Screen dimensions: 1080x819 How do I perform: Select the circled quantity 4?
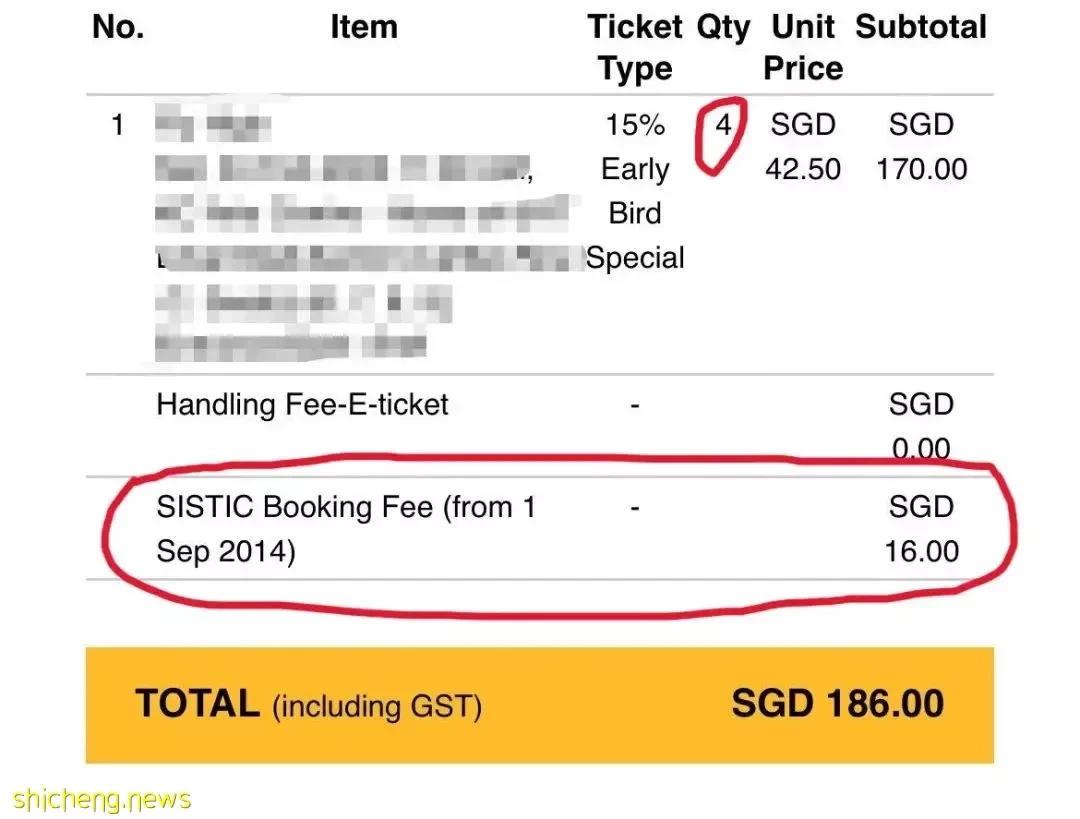click(x=723, y=125)
